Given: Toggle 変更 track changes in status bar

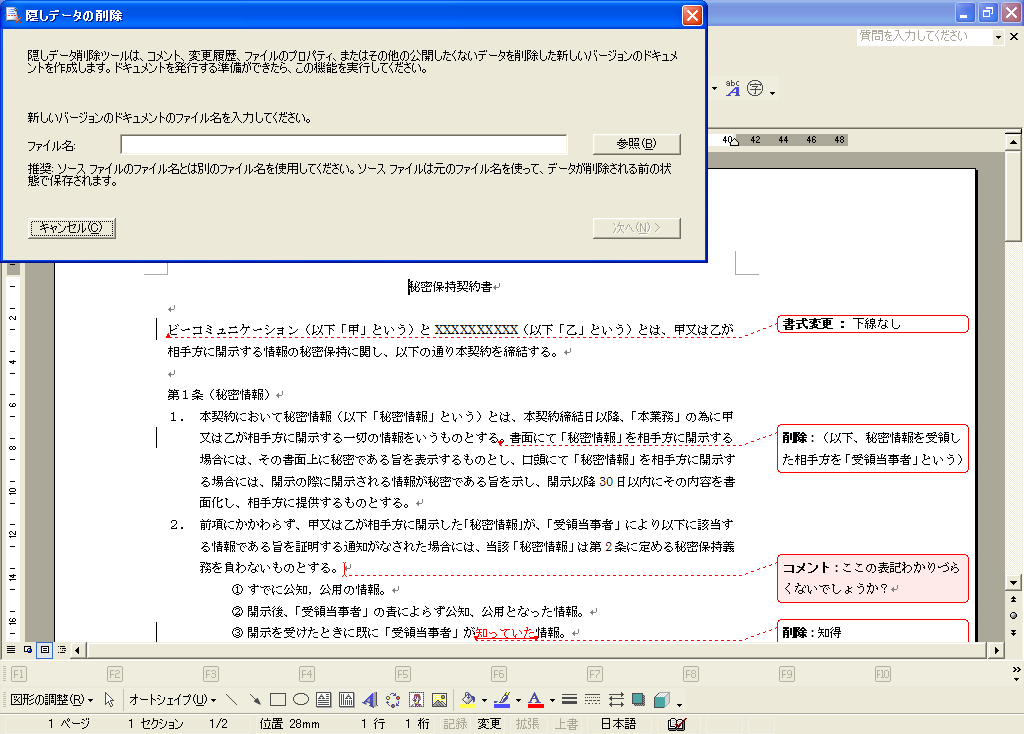Looking at the screenshot, I should (489, 724).
